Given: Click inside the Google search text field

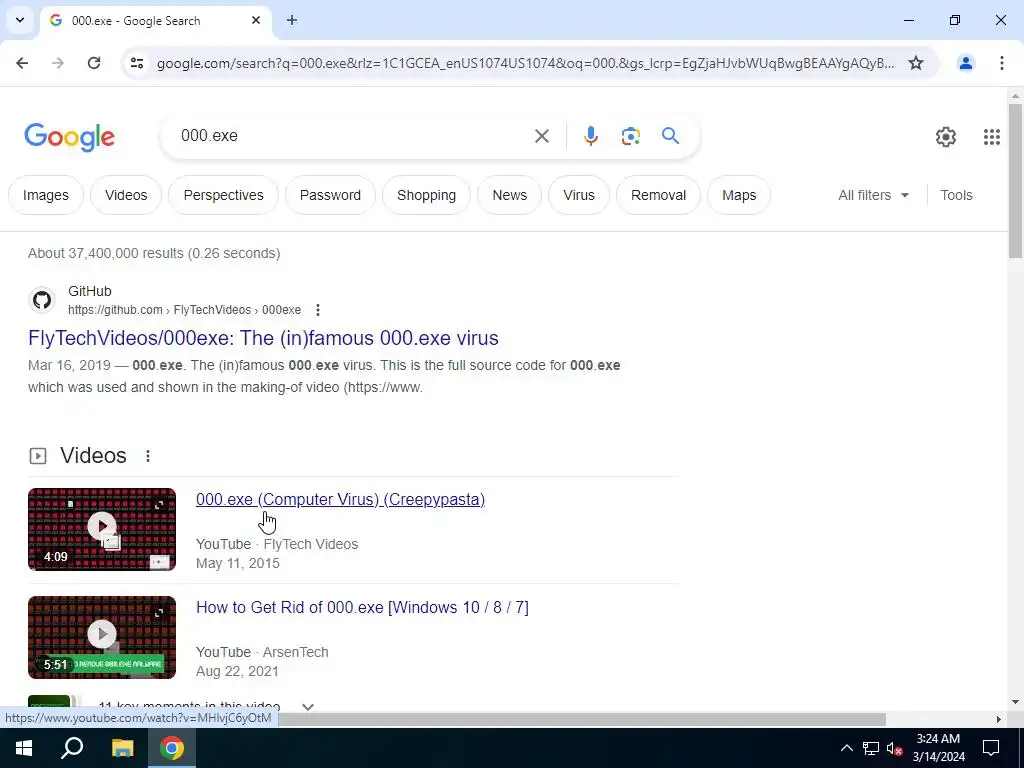Looking at the screenshot, I should 353,136.
